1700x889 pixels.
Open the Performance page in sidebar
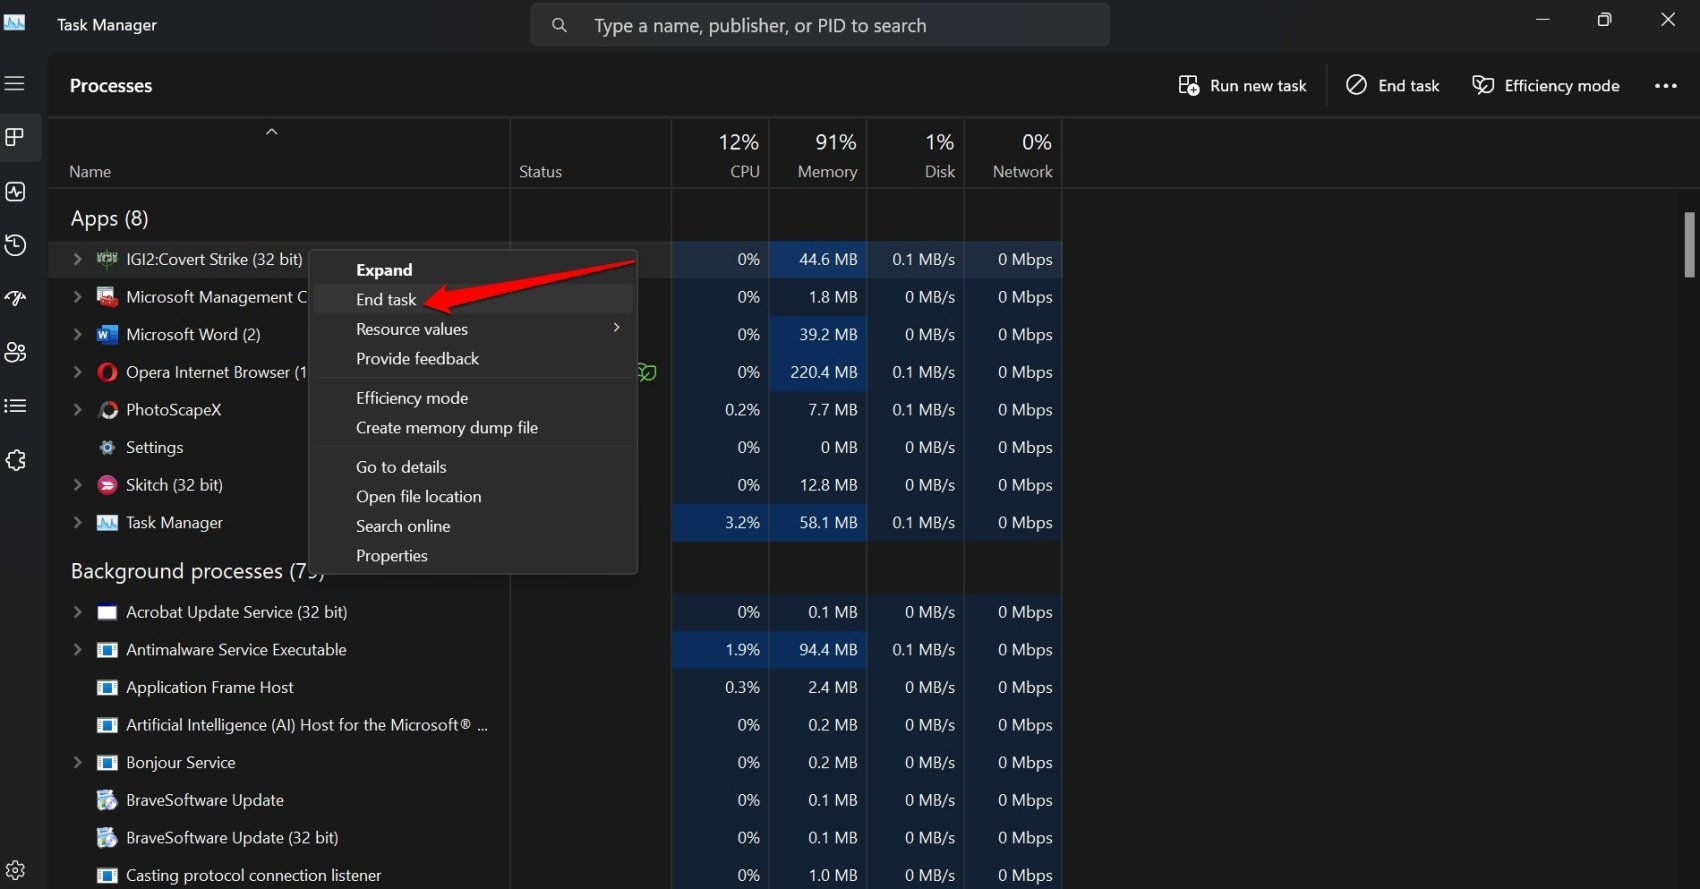[16, 191]
